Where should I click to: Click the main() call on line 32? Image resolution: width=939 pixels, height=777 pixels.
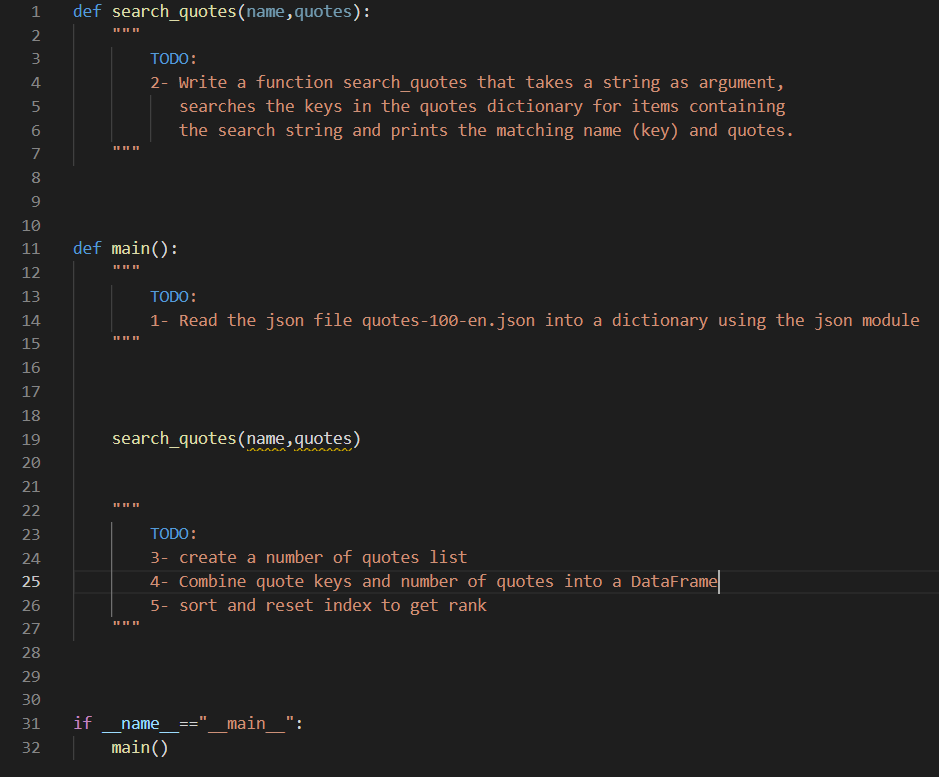138,747
